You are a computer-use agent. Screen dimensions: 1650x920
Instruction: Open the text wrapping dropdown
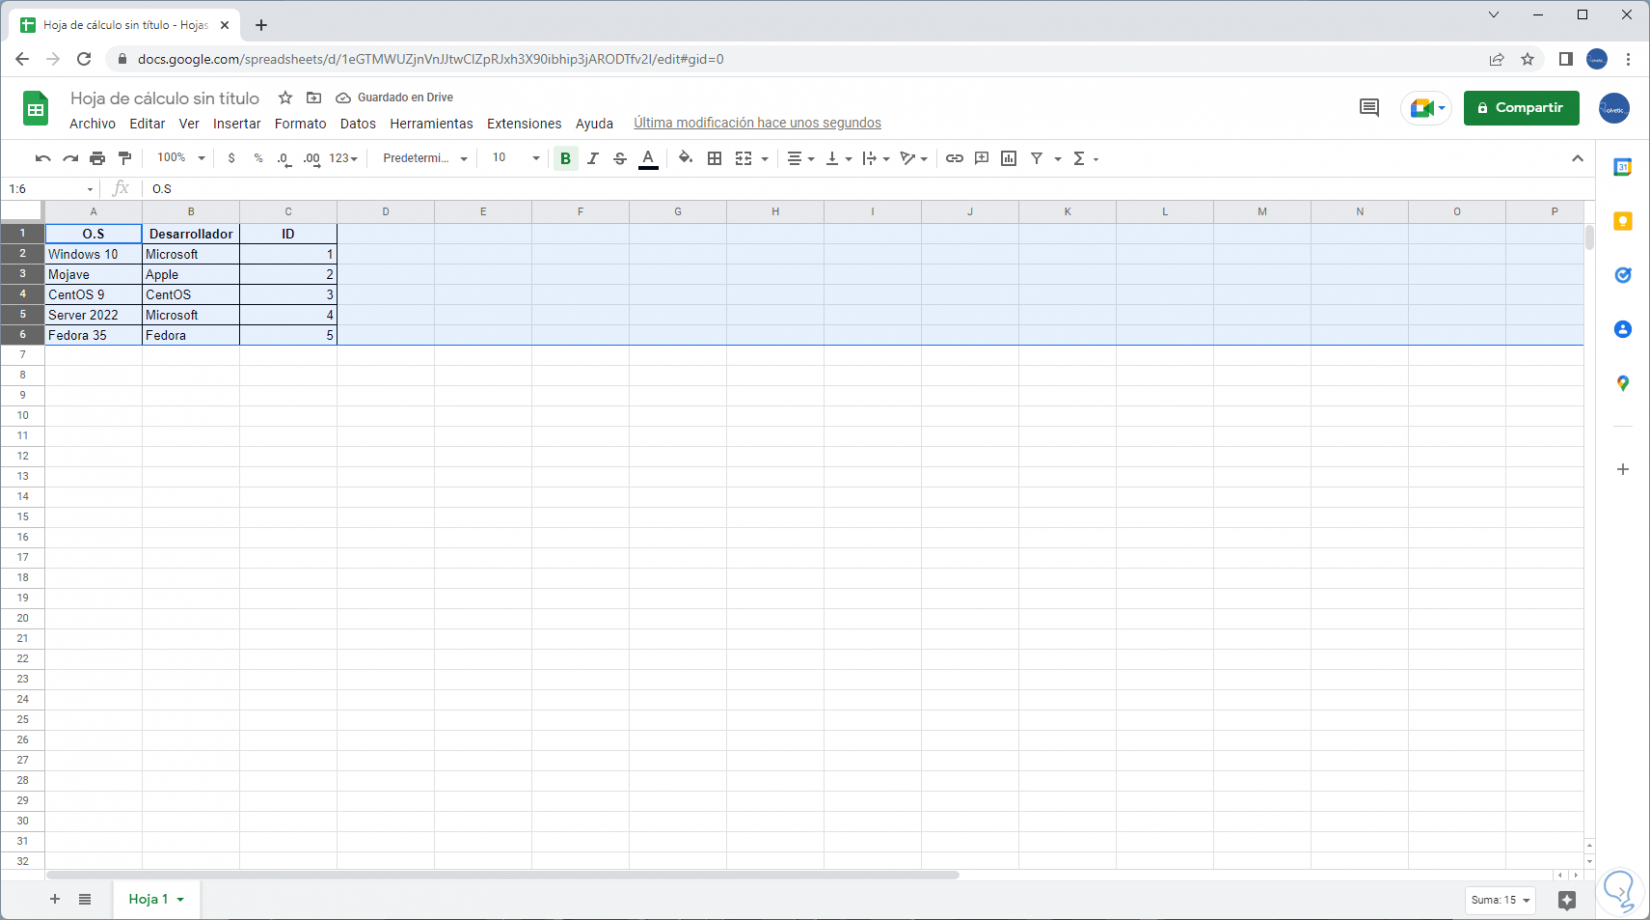[876, 158]
